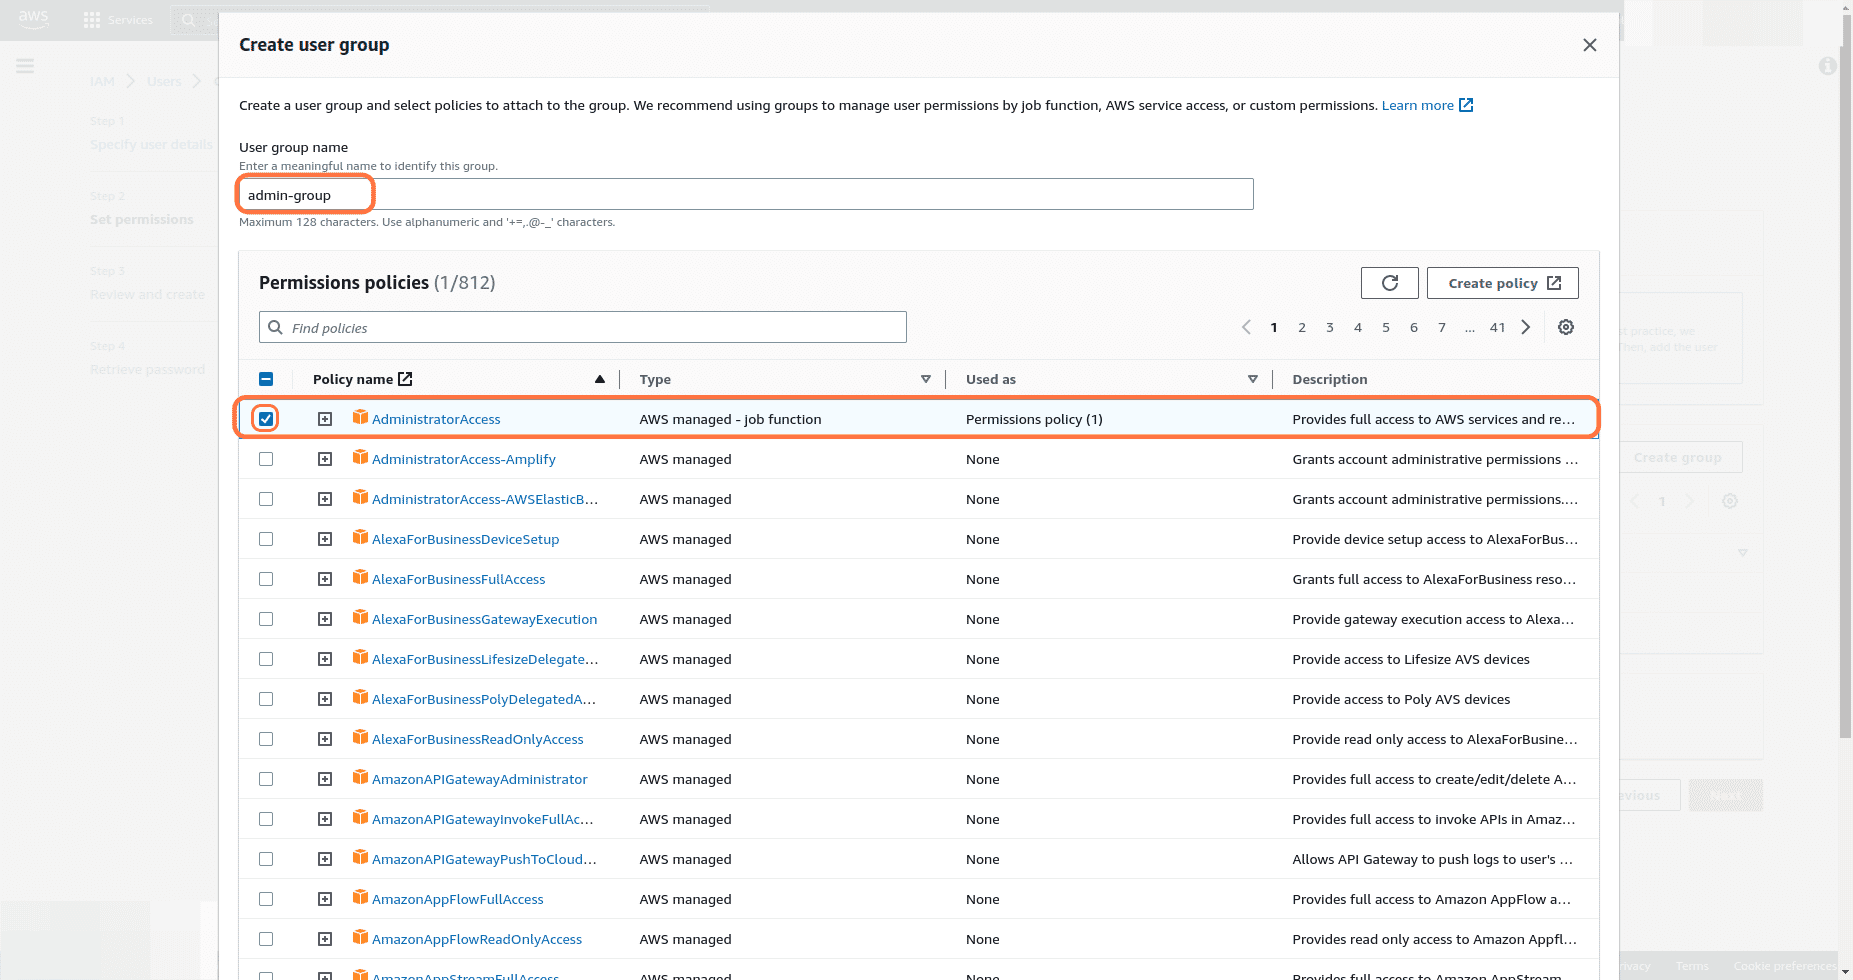Screen dimensions: 1853x980
Task: Check the AlexaForBusinessReadOnlyAccess checkbox
Action: [x=266, y=739]
